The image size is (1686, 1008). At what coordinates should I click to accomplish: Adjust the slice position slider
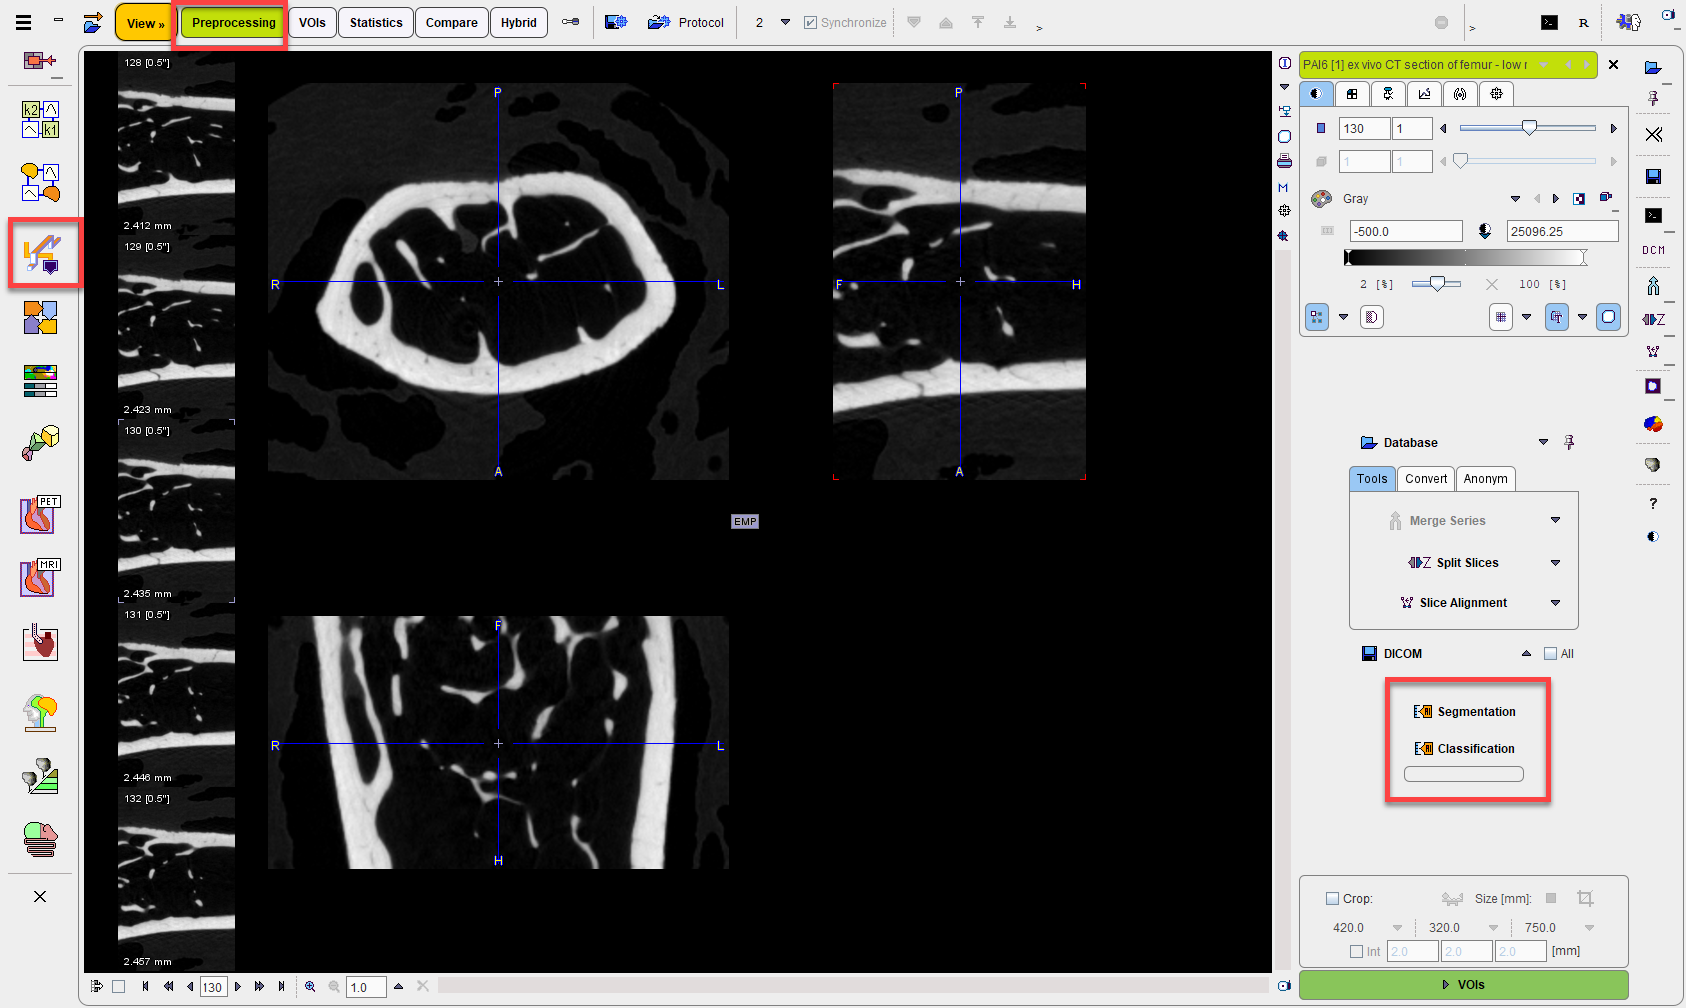click(1527, 128)
